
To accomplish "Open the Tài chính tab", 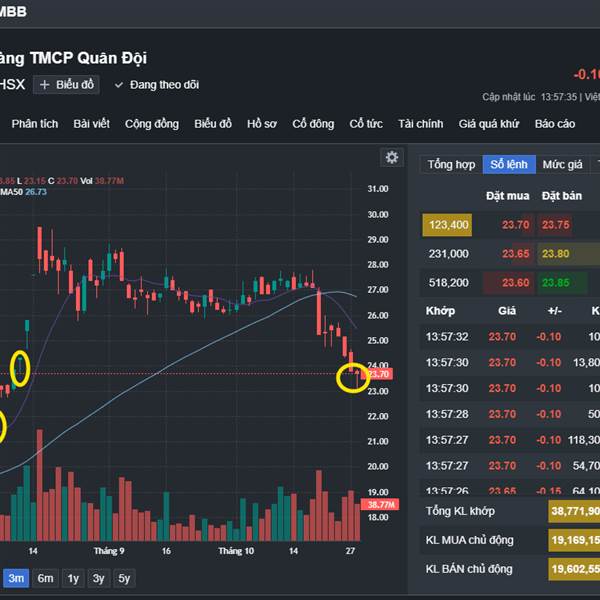I will point(420,124).
